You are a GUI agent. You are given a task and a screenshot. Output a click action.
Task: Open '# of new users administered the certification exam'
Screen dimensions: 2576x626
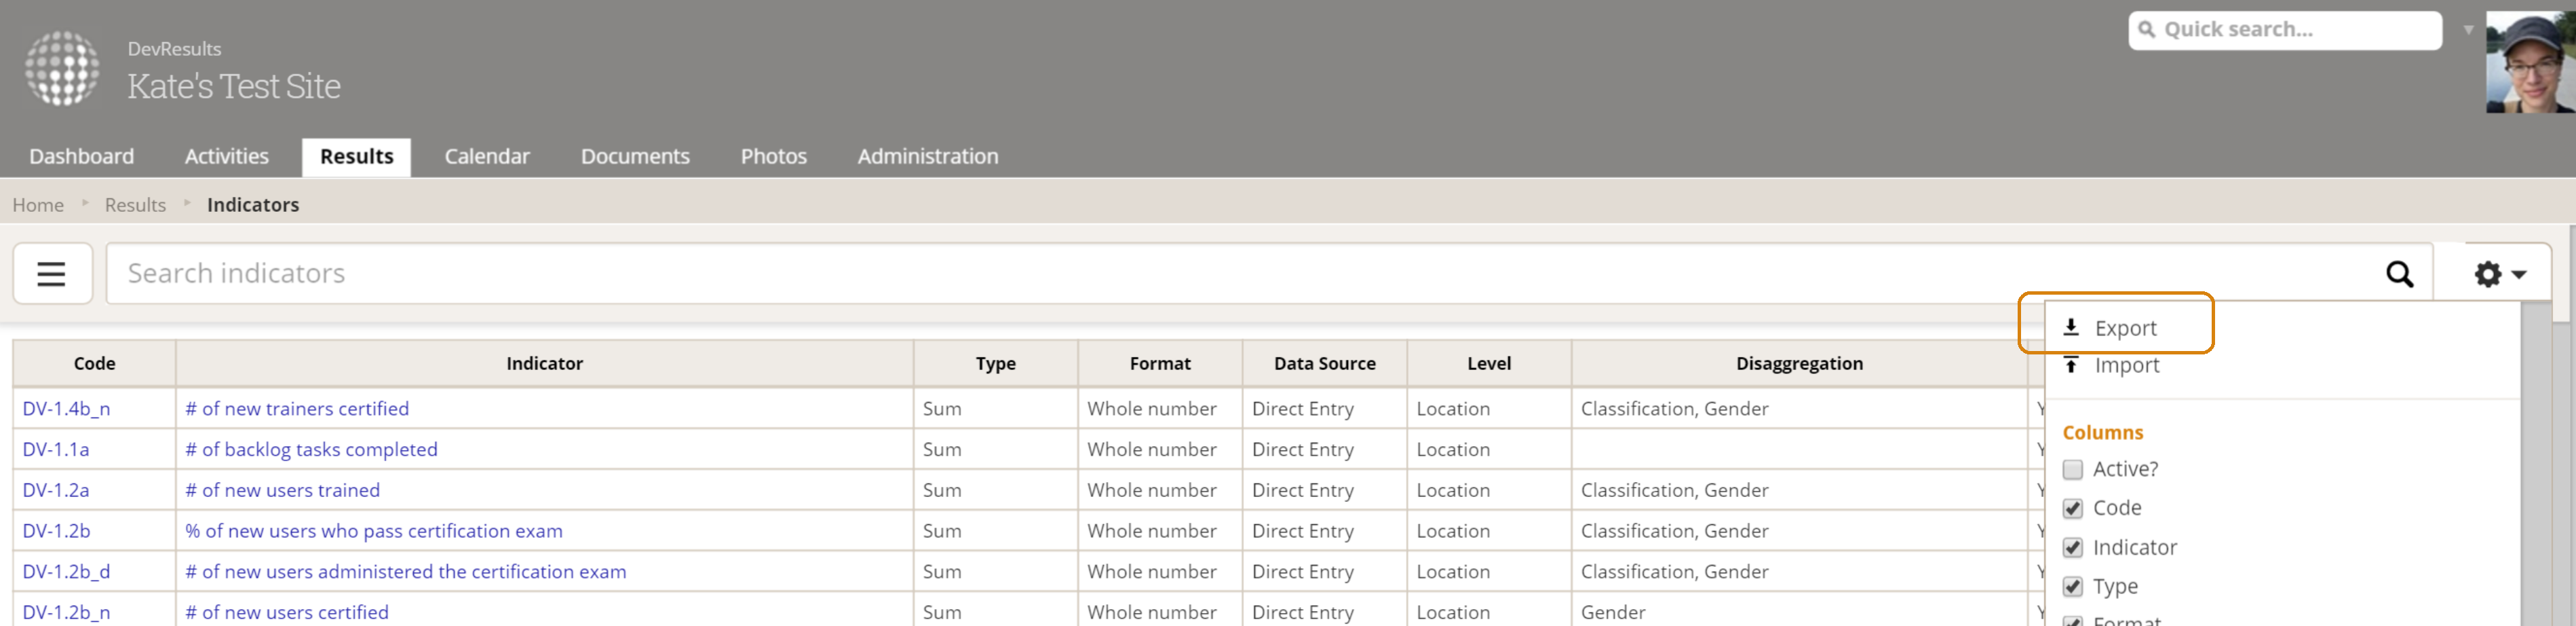[406, 572]
